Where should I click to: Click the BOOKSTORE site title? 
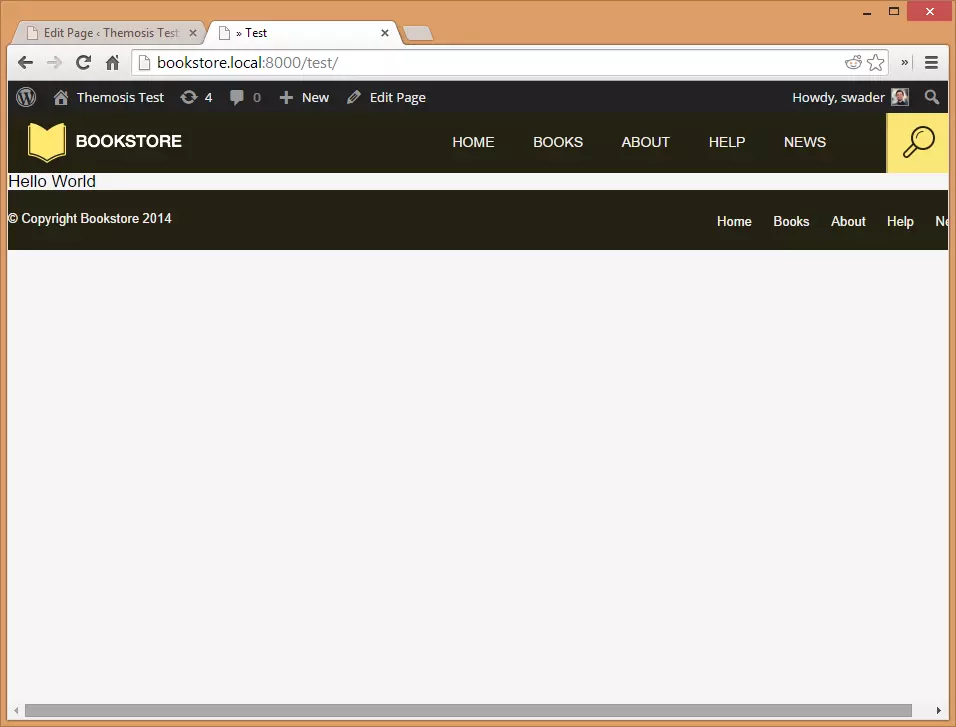point(129,141)
